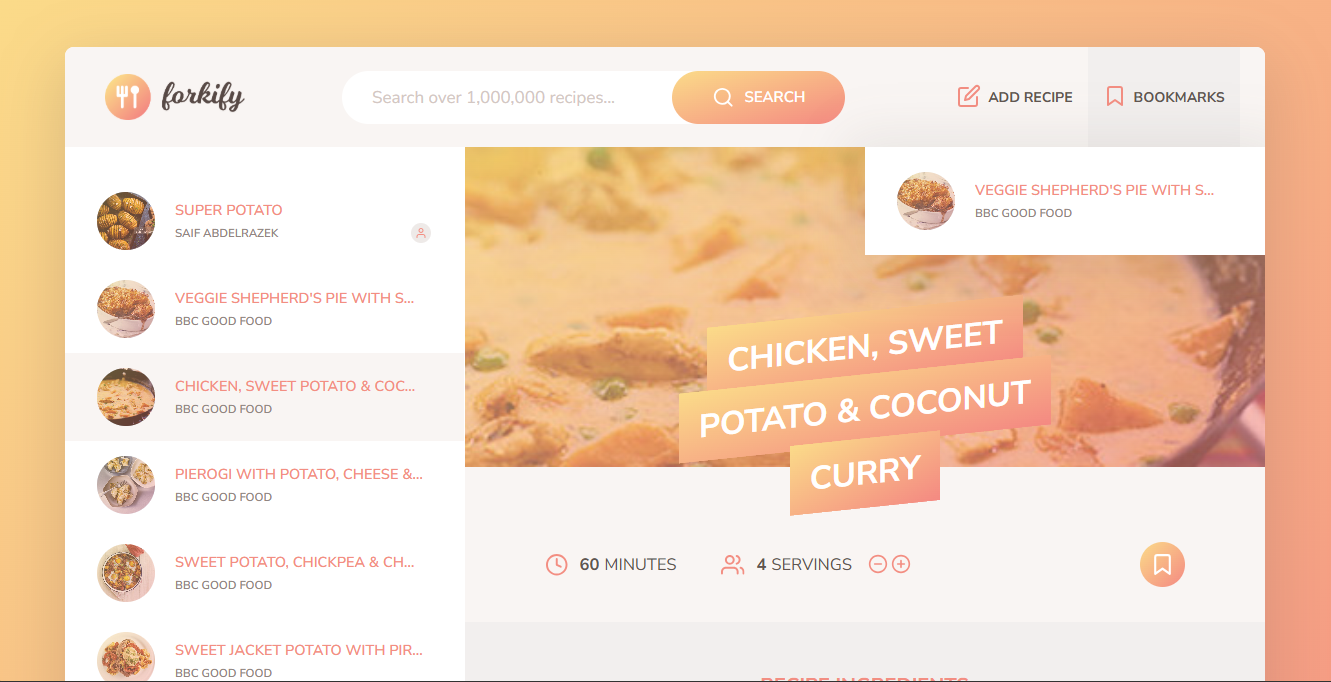Screen dimensions: 1331x682
Task: Click the magnifier icon in Search button
Action: click(723, 97)
